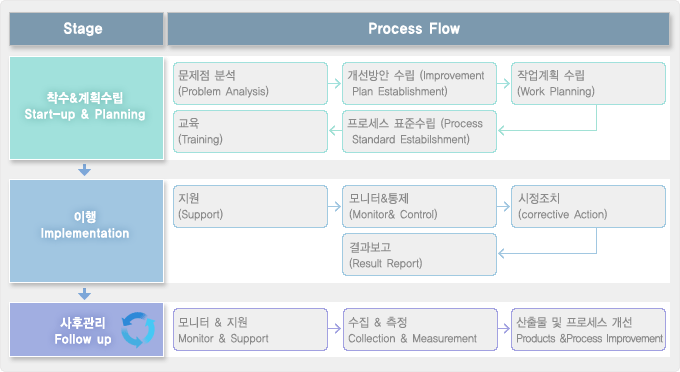Click arrow between Monitor & Support and Collection
The image size is (680, 372).
coord(334,329)
